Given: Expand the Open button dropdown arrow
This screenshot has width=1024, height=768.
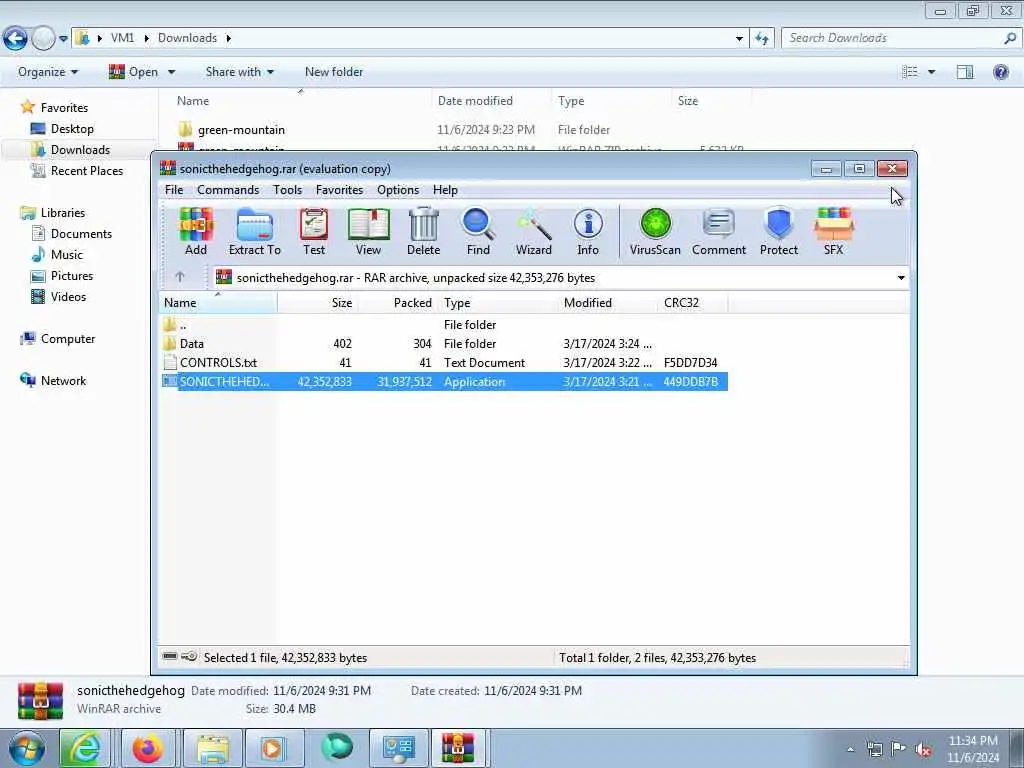Looking at the screenshot, I should [x=171, y=72].
